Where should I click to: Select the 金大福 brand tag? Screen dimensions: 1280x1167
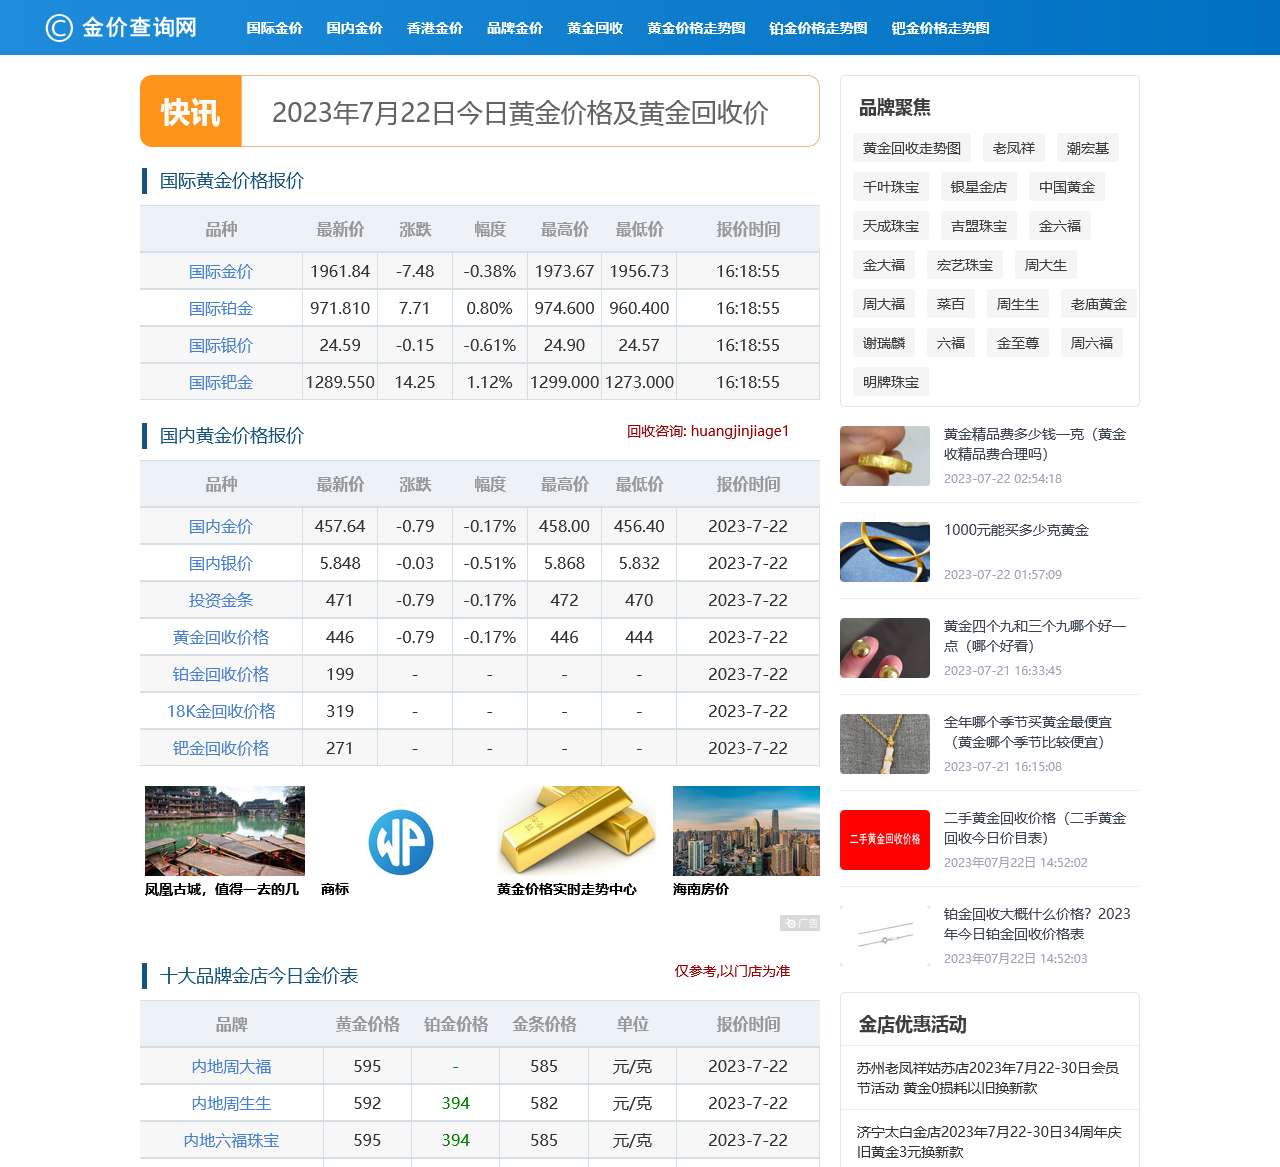[884, 265]
